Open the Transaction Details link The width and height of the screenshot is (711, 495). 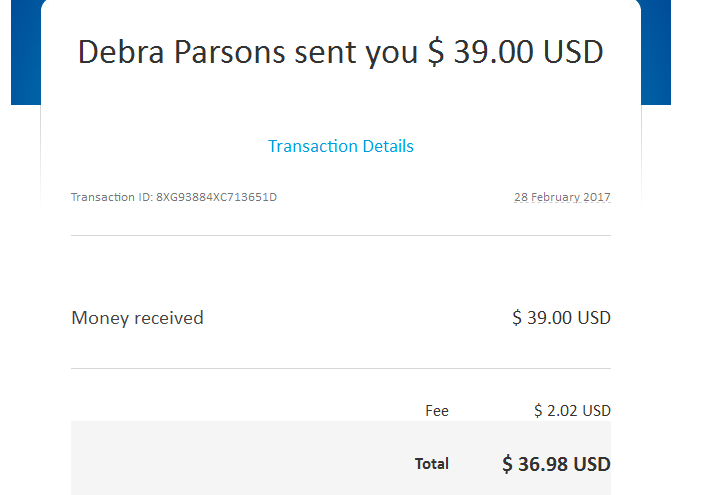pos(341,146)
